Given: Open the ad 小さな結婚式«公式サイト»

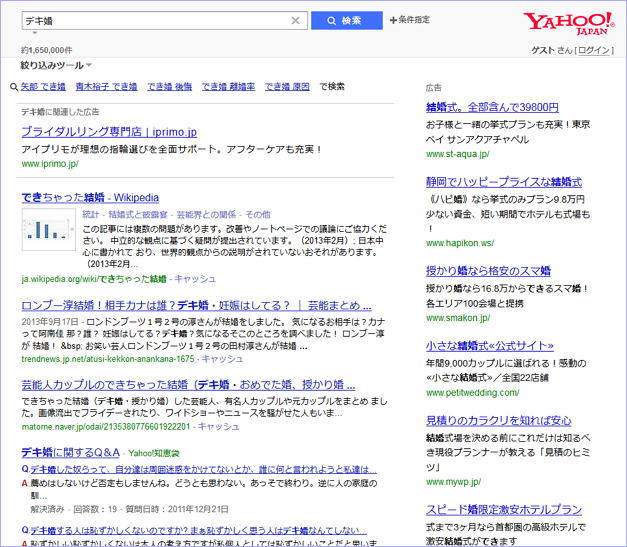Looking at the screenshot, I should pos(490,346).
